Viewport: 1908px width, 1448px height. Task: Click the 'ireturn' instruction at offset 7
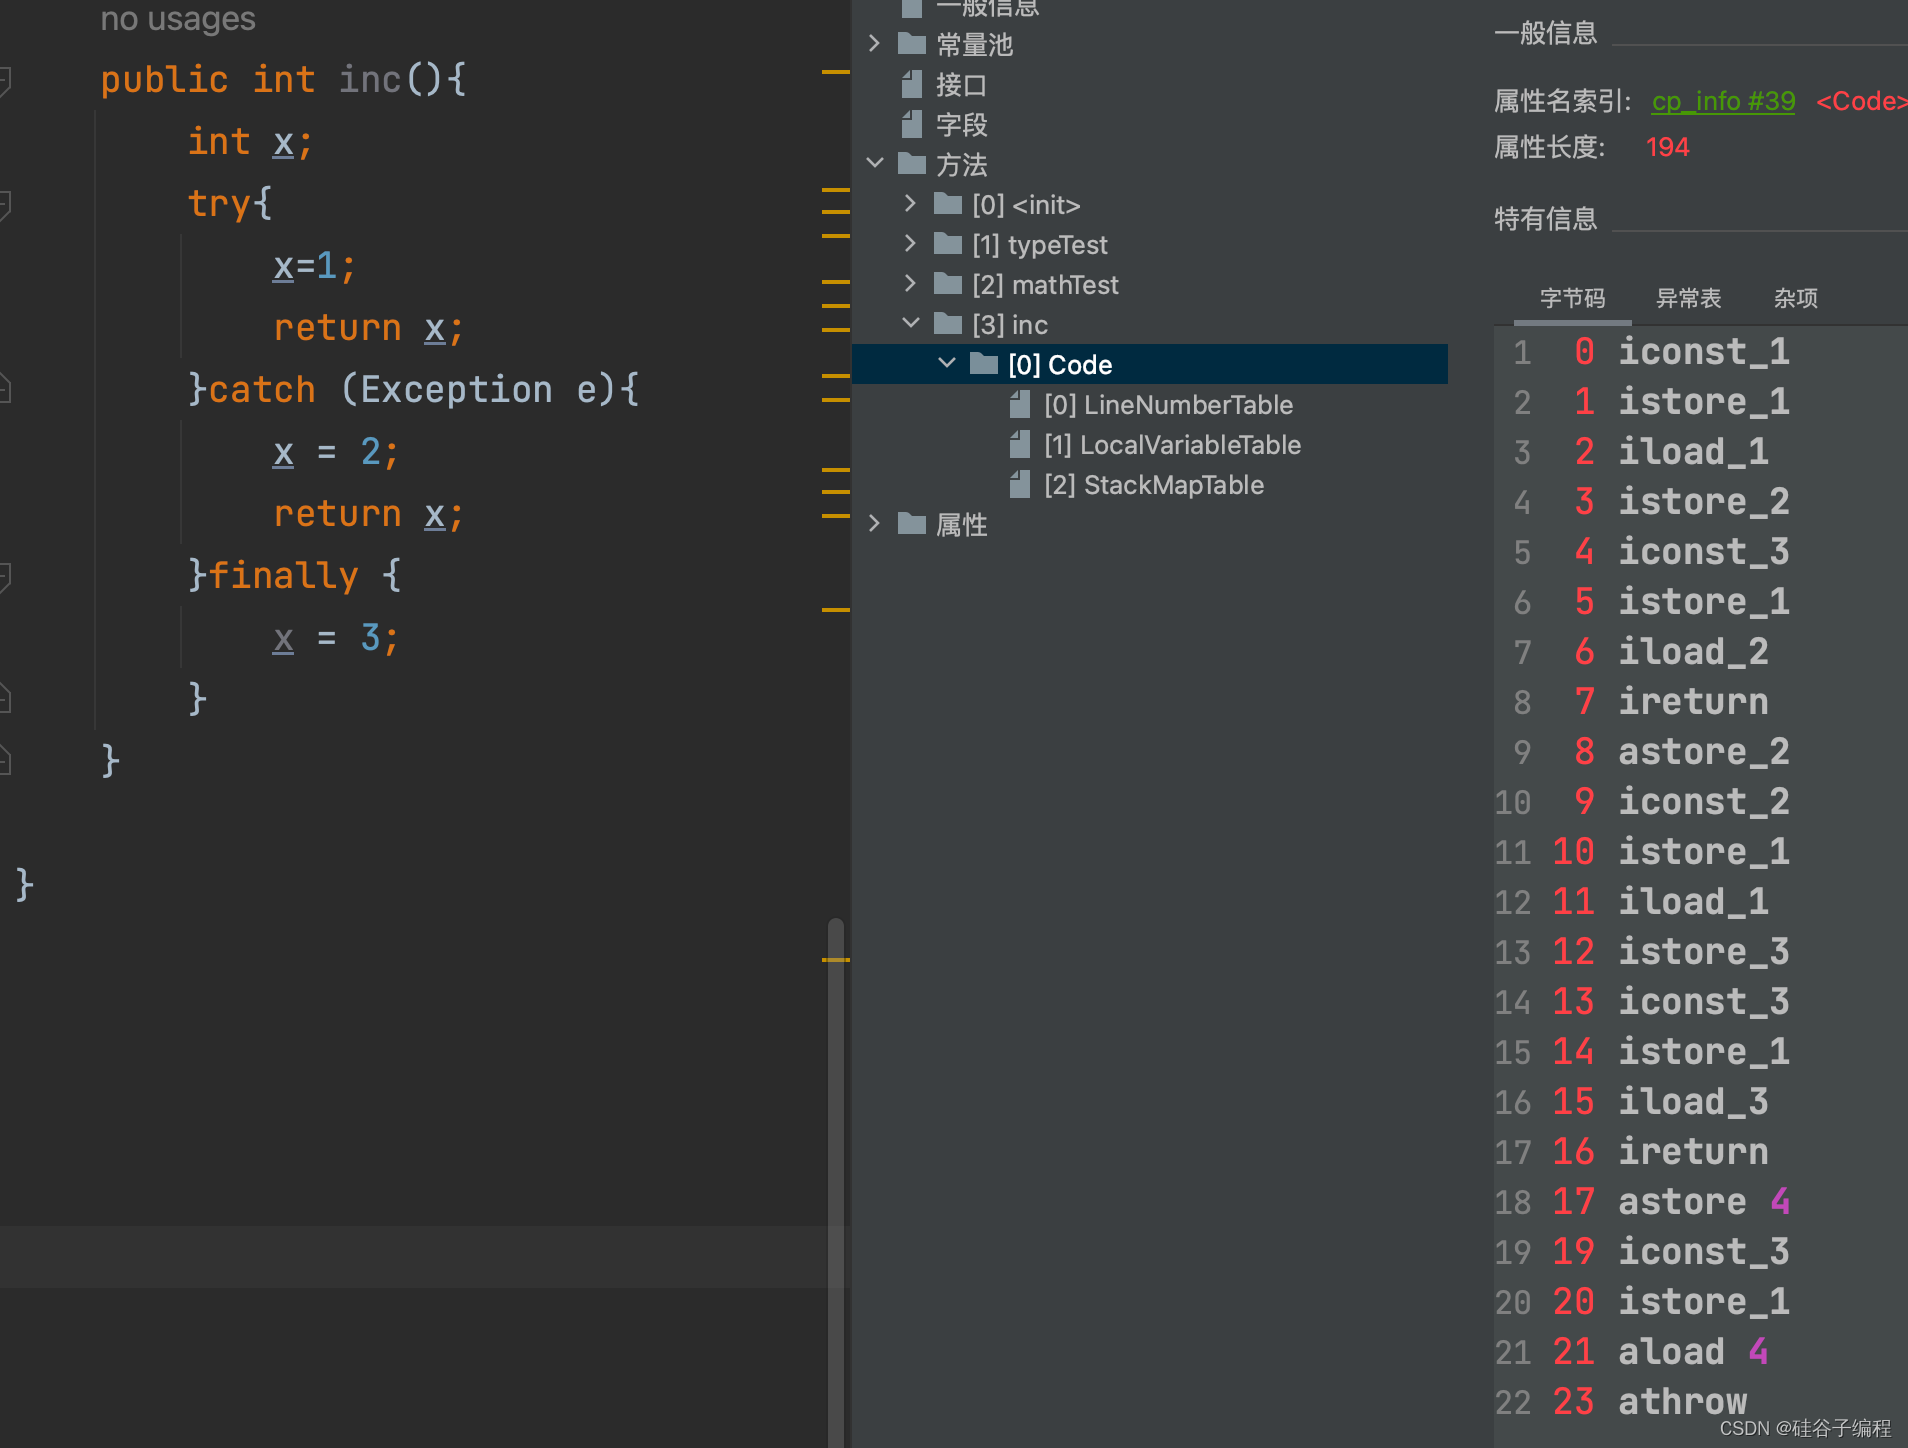coord(1693,701)
